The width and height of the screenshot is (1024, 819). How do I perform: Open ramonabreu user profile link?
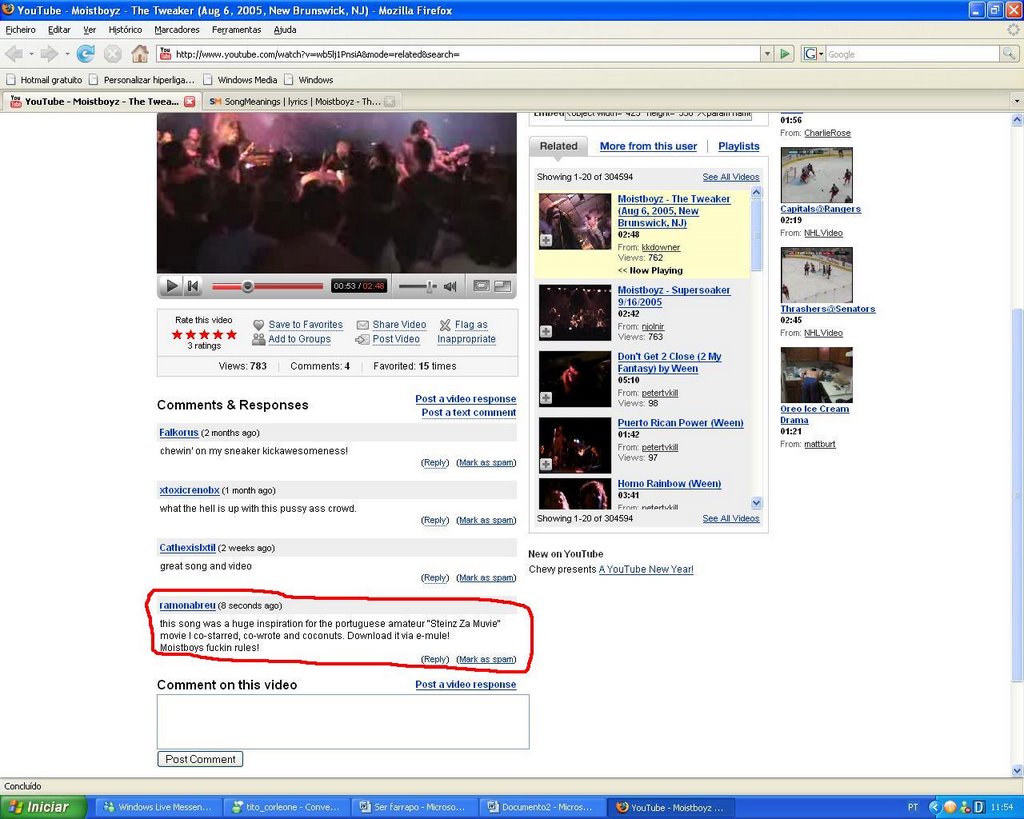187,605
